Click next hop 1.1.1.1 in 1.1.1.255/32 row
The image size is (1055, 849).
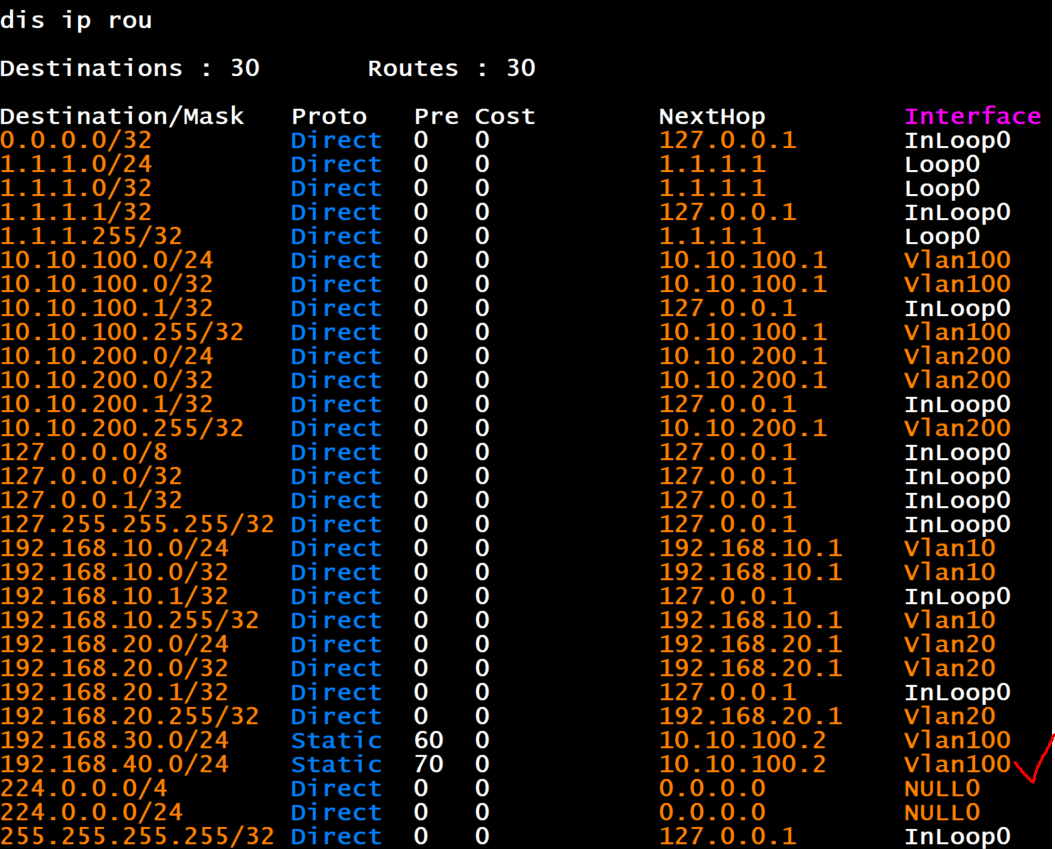coord(712,236)
